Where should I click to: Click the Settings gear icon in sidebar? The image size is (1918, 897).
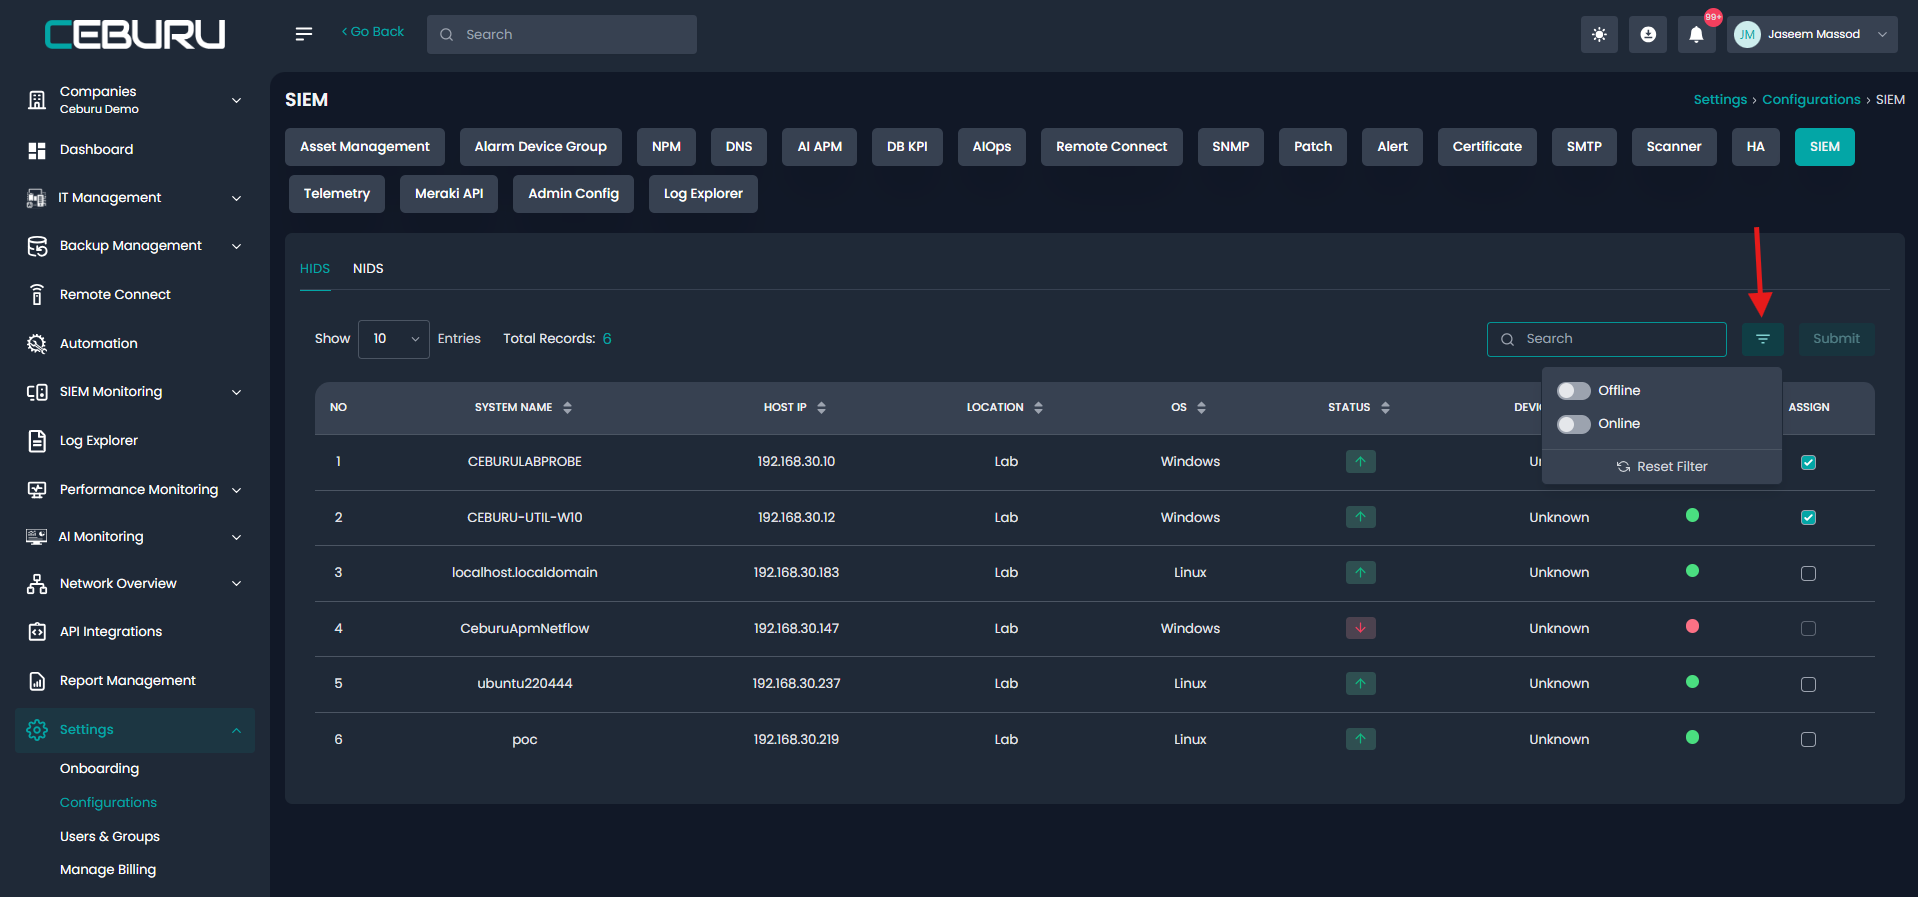(37, 730)
